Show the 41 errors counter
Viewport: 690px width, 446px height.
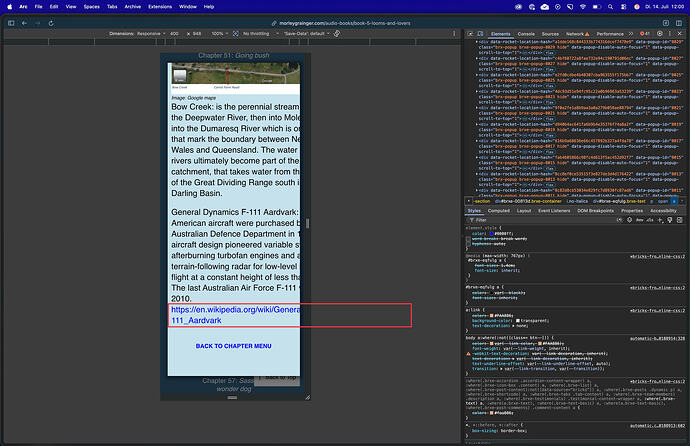point(645,33)
